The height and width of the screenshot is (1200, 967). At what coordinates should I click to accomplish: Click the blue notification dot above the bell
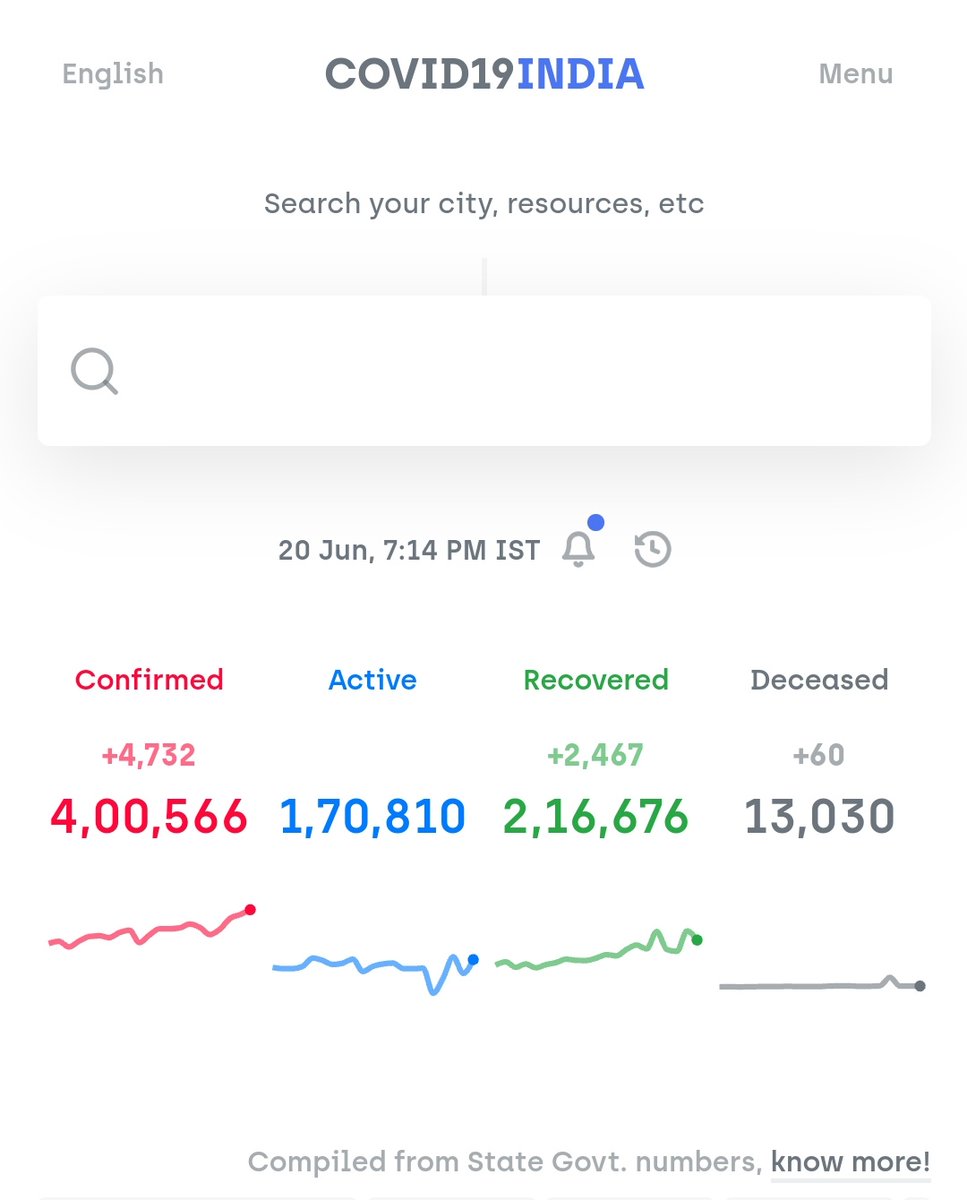(x=595, y=521)
